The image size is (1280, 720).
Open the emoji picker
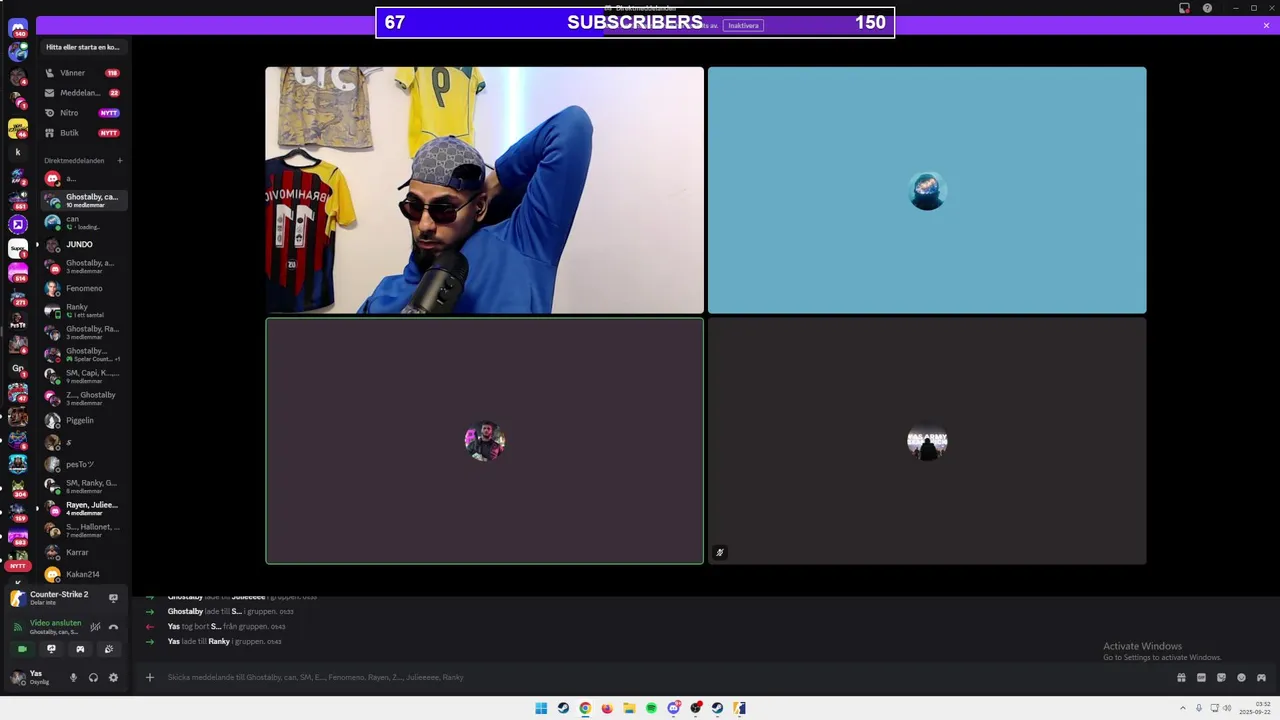(x=1241, y=677)
